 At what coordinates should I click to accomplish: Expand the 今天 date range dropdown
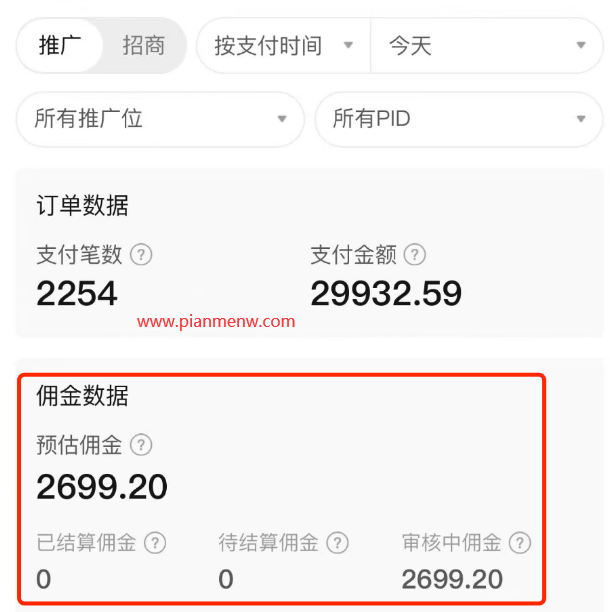click(x=487, y=46)
